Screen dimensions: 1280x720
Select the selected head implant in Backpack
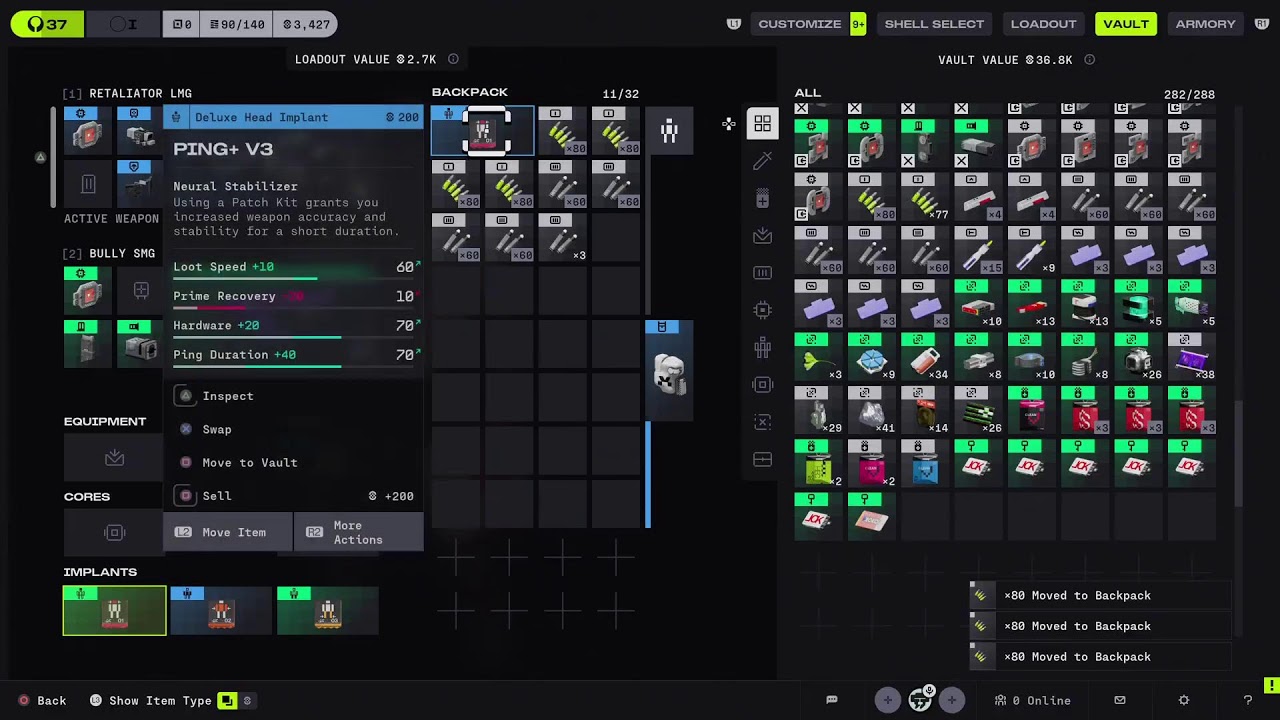(x=484, y=131)
